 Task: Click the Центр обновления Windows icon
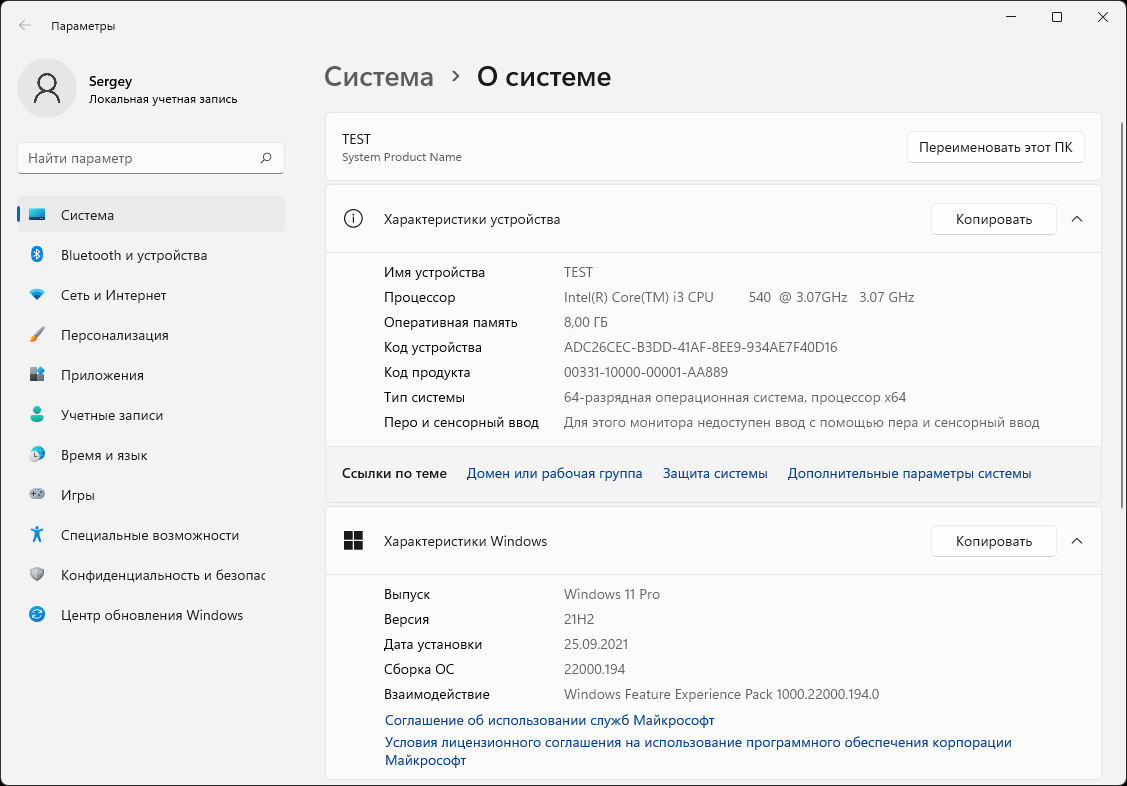37,615
